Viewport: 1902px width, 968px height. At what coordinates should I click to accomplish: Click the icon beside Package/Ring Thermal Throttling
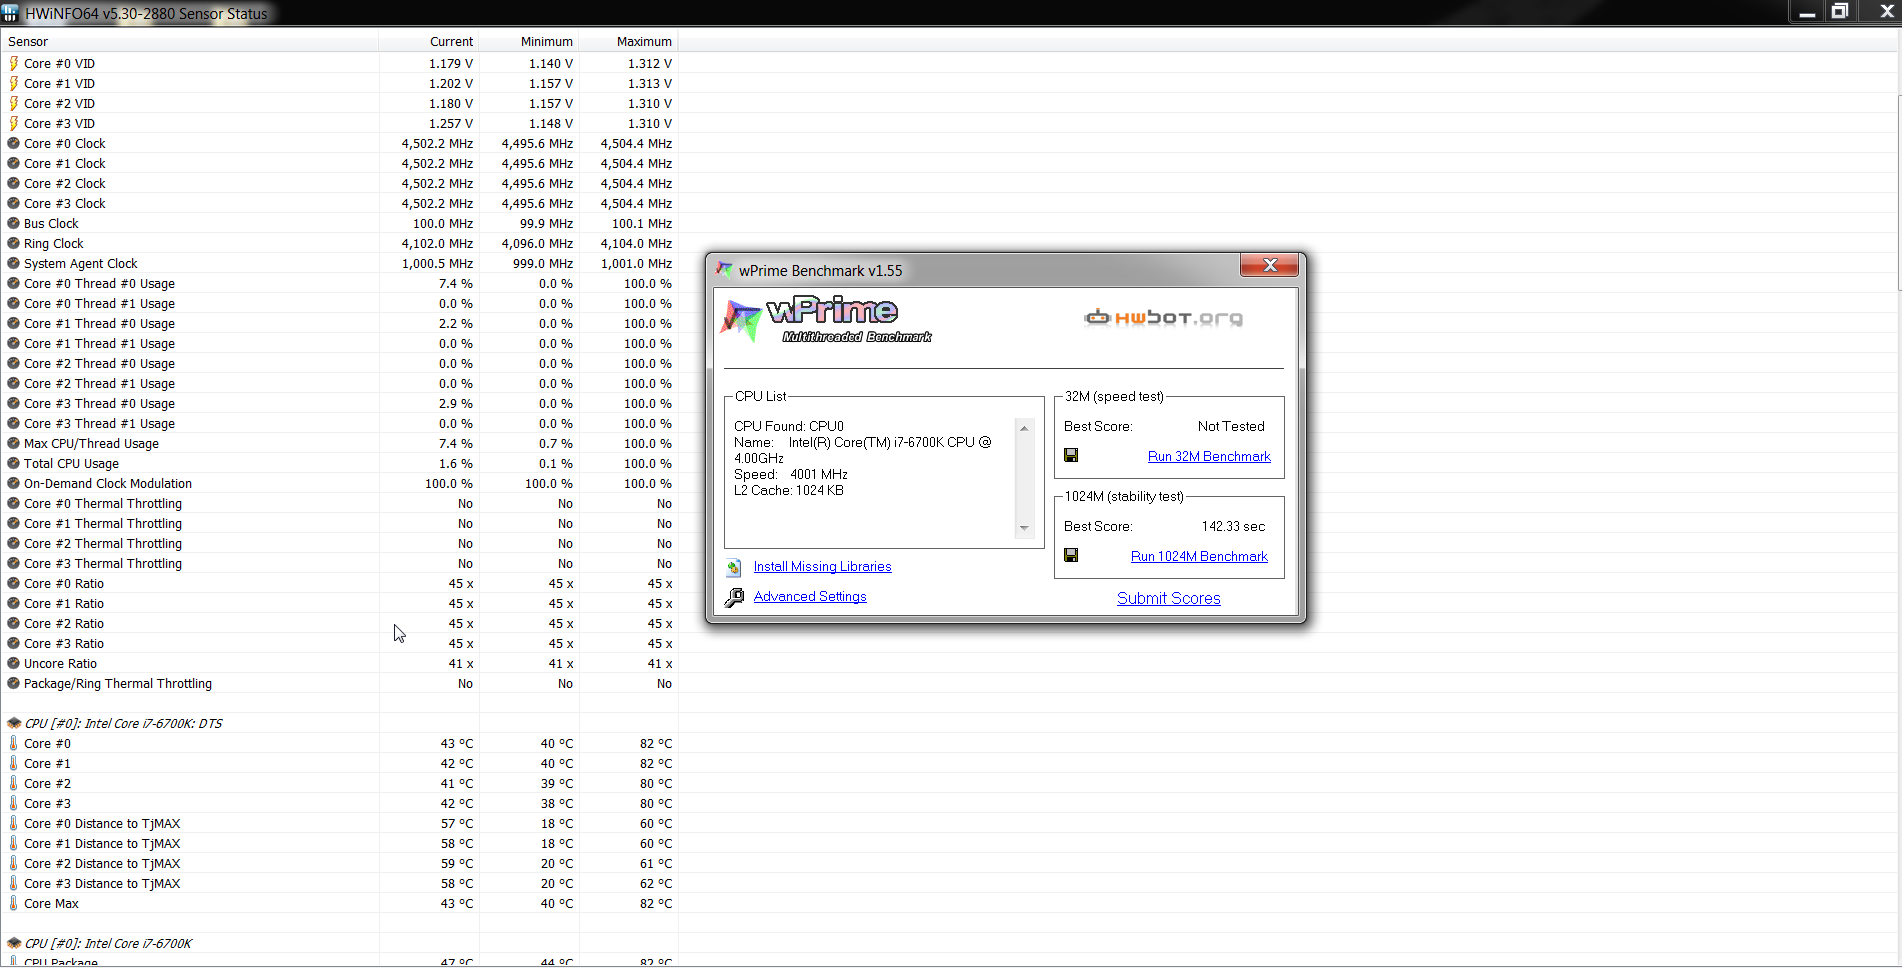(14, 683)
